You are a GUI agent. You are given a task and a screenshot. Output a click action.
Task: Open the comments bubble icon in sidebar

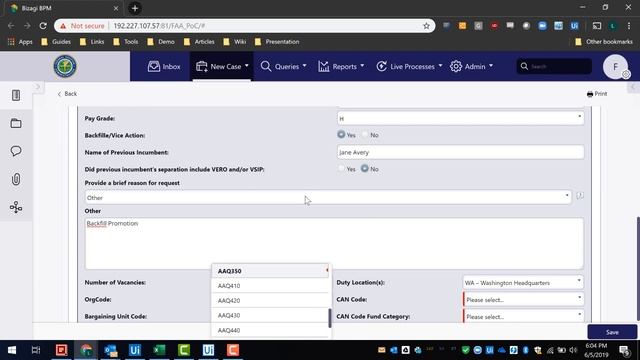pos(16,151)
